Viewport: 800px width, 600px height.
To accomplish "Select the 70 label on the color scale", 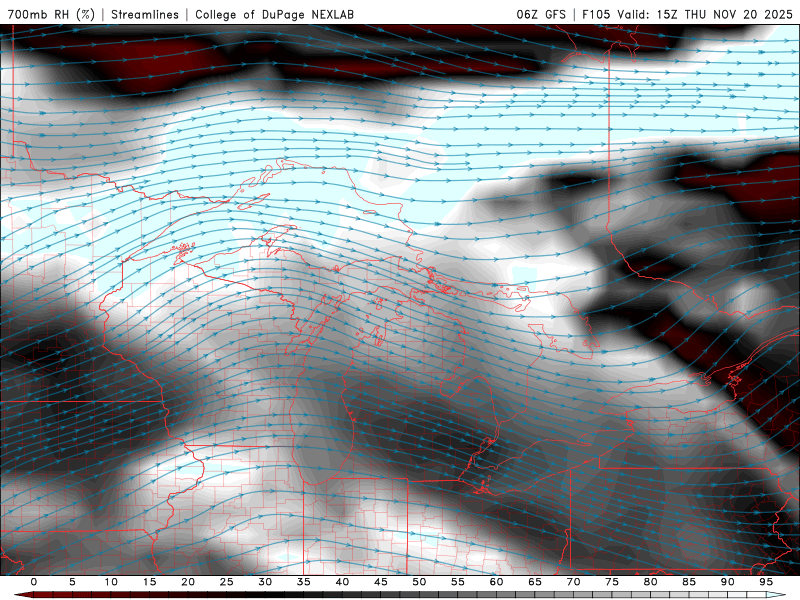I will 573,582.
